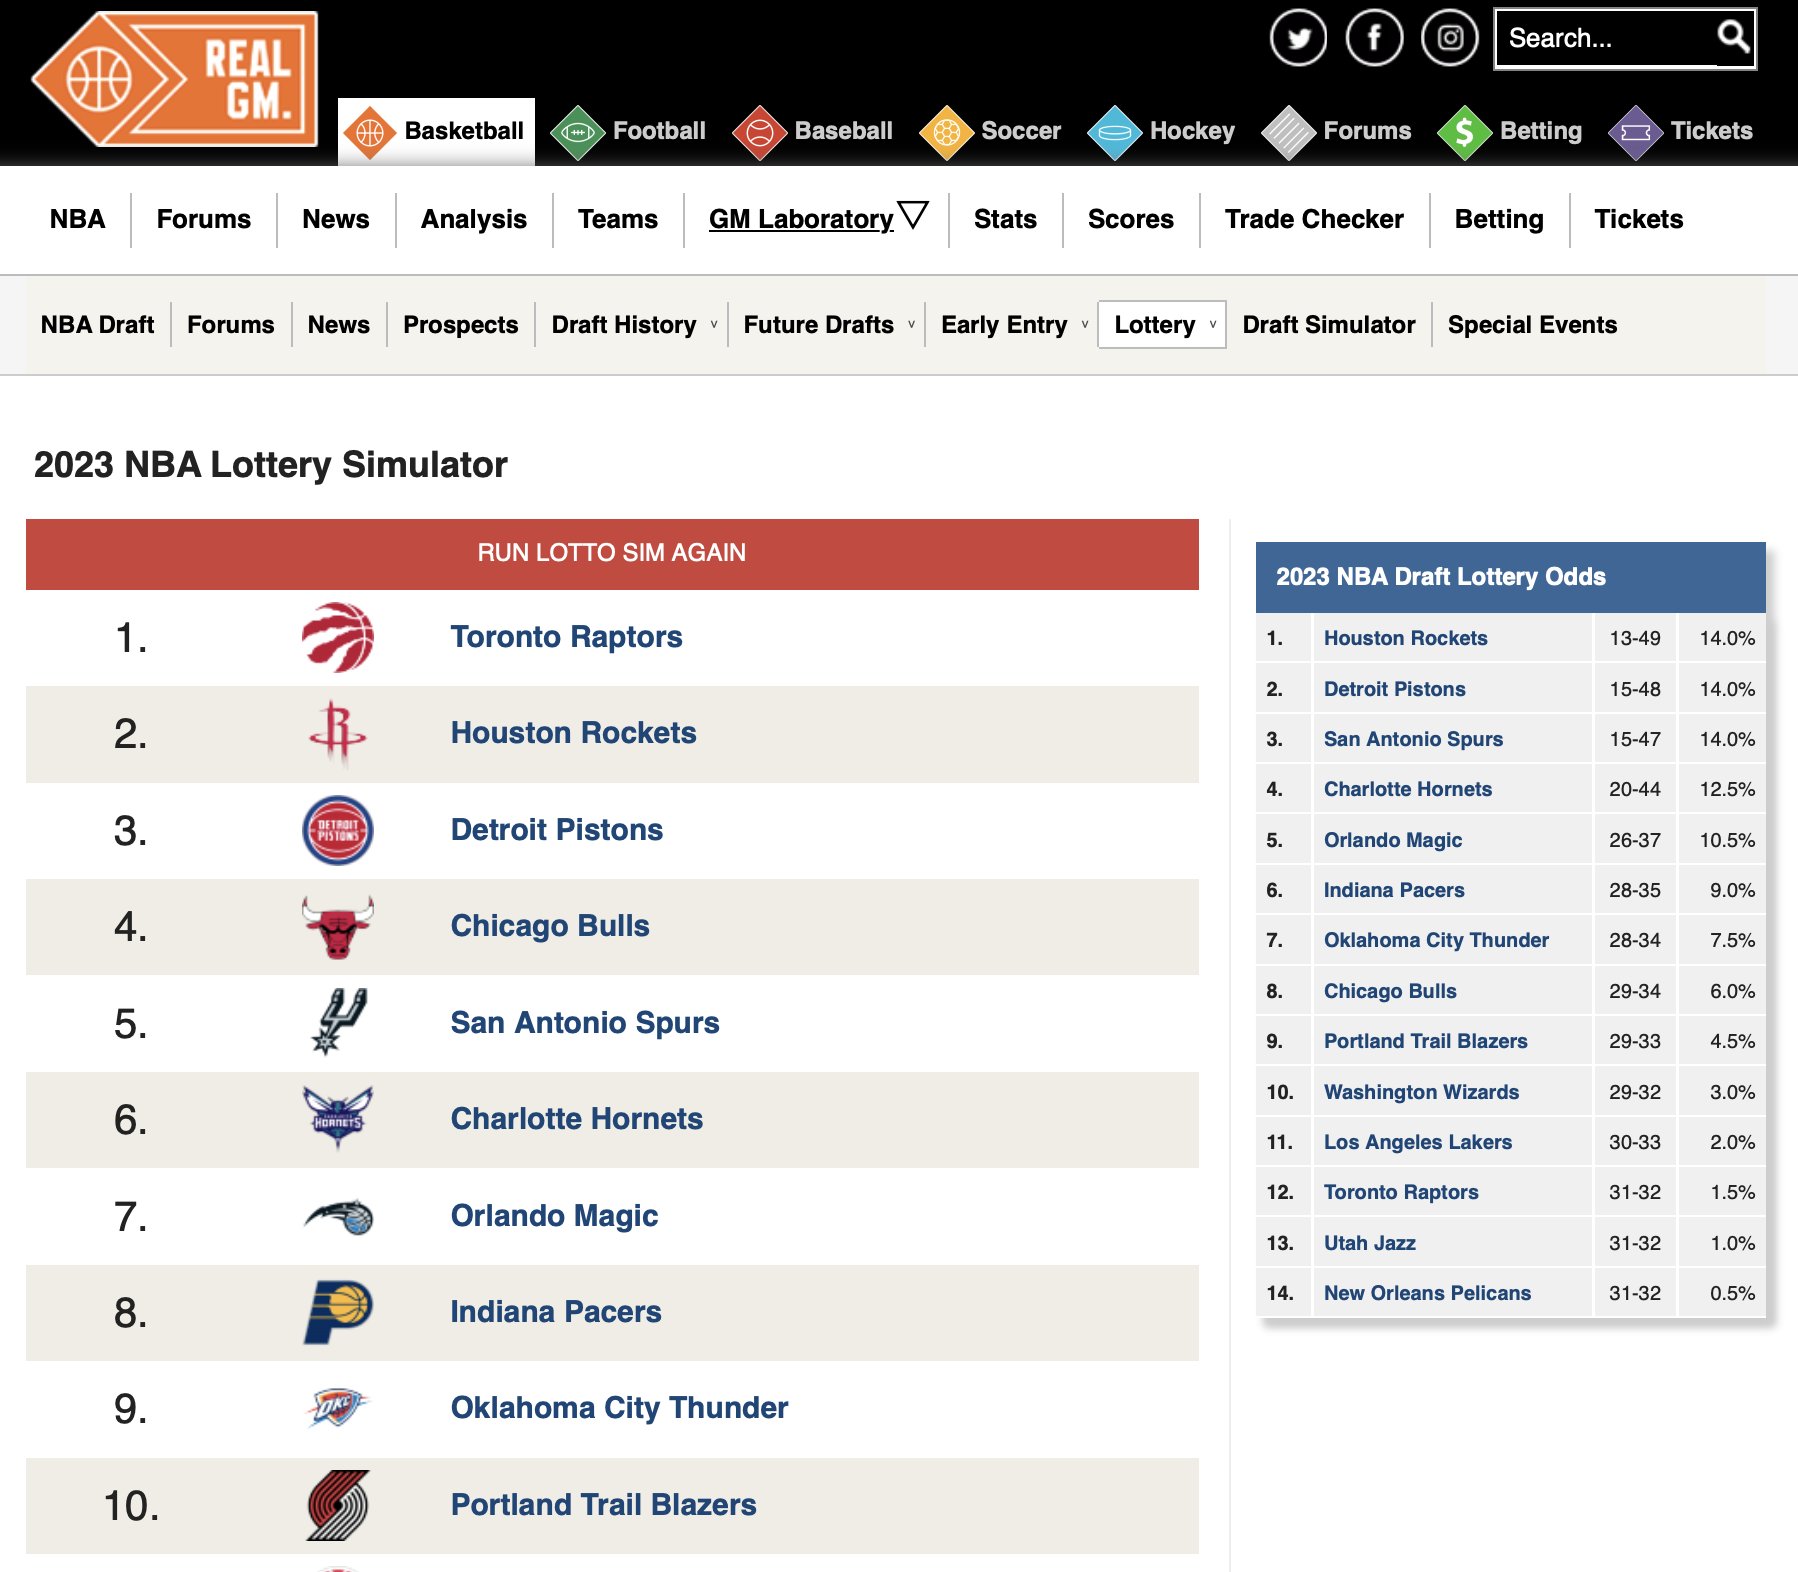This screenshot has height=1572, width=1798.
Task: Open the Scores page
Action: pos(1131,219)
